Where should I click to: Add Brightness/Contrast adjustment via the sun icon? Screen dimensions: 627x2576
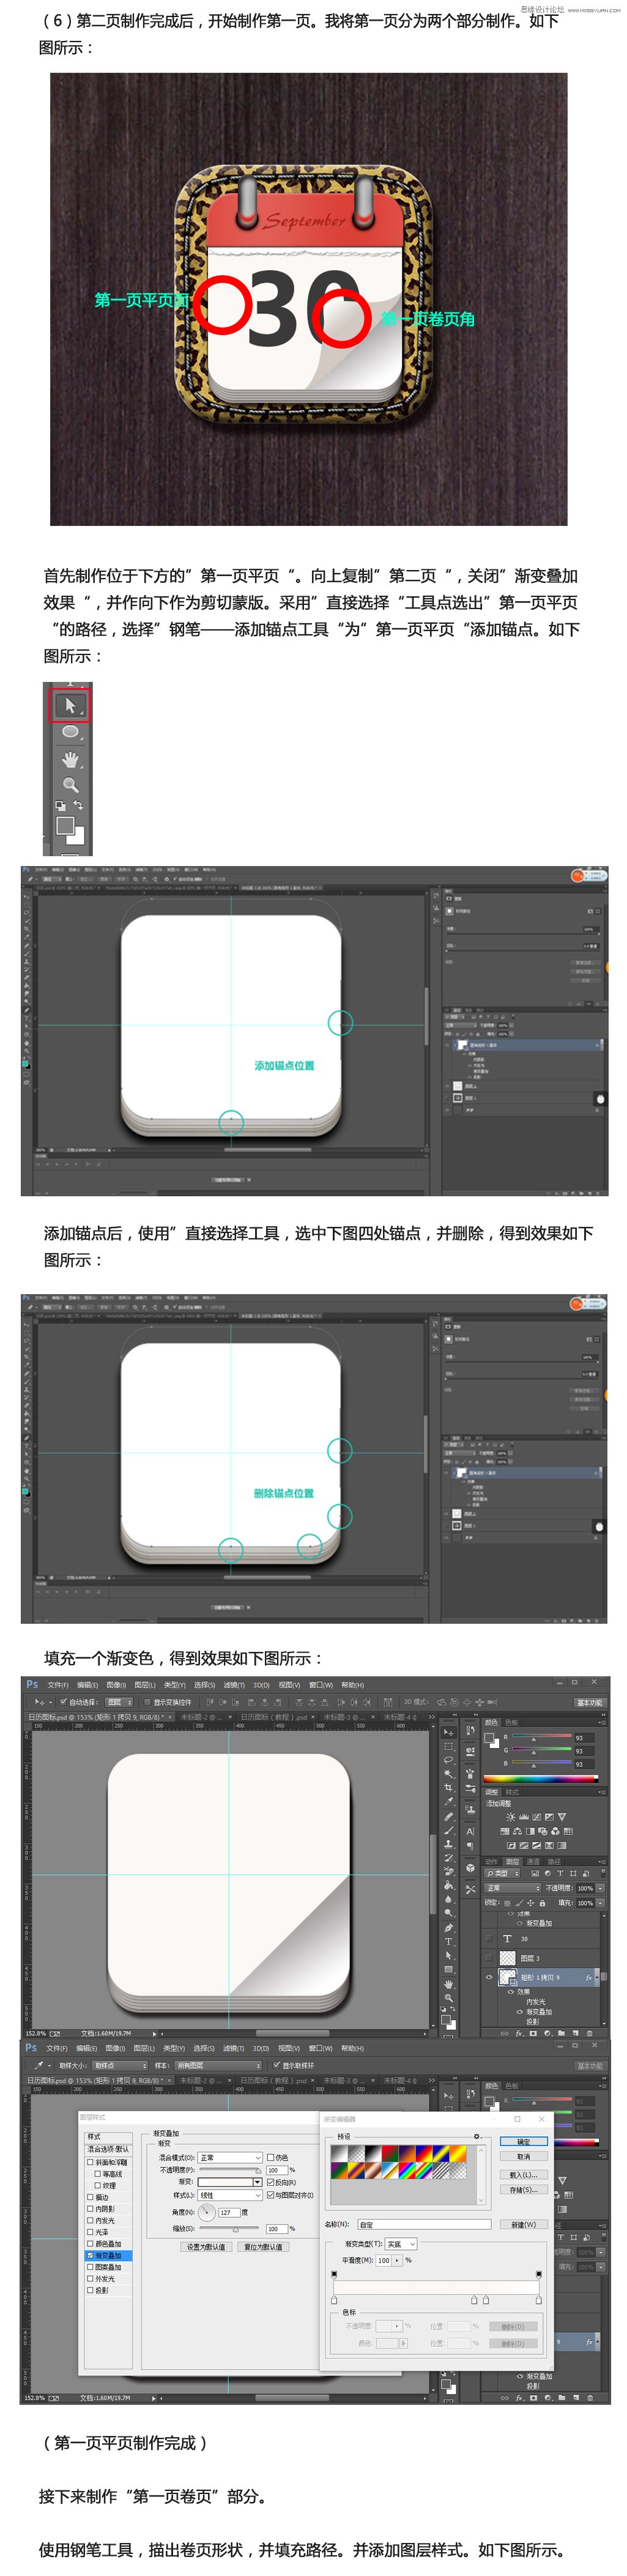[x=511, y=1817]
